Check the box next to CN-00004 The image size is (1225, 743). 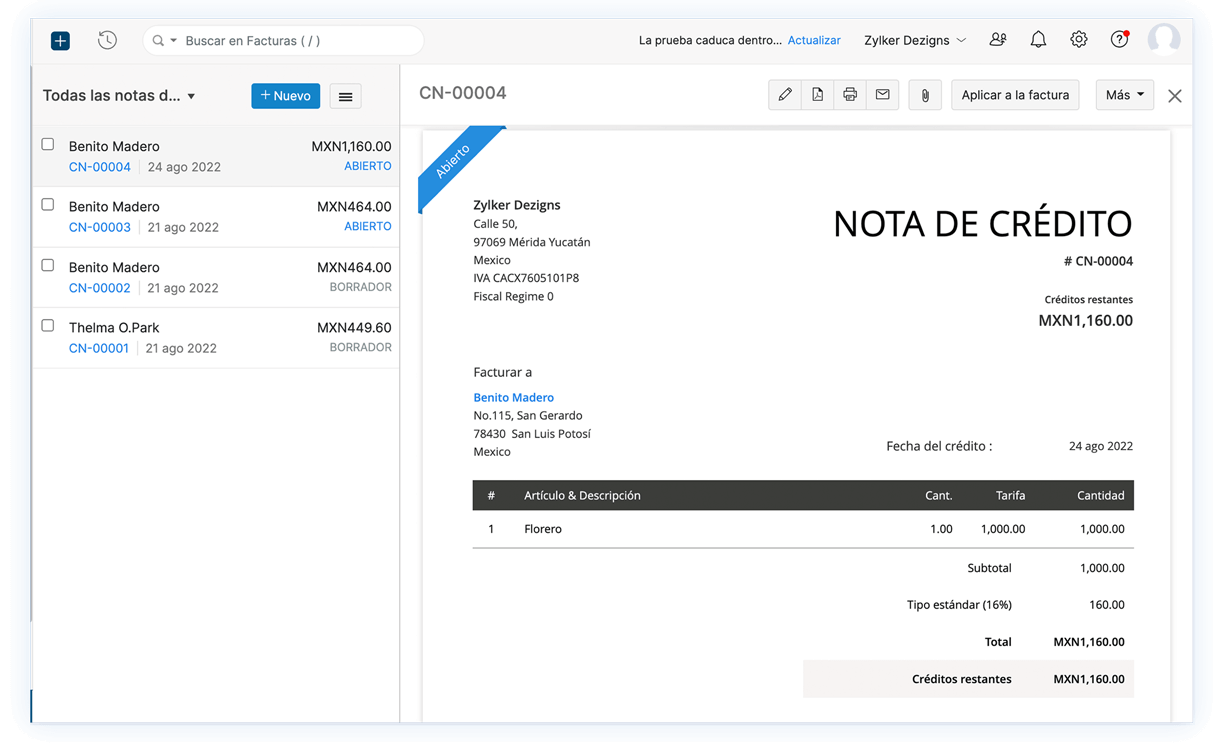click(x=47, y=143)
